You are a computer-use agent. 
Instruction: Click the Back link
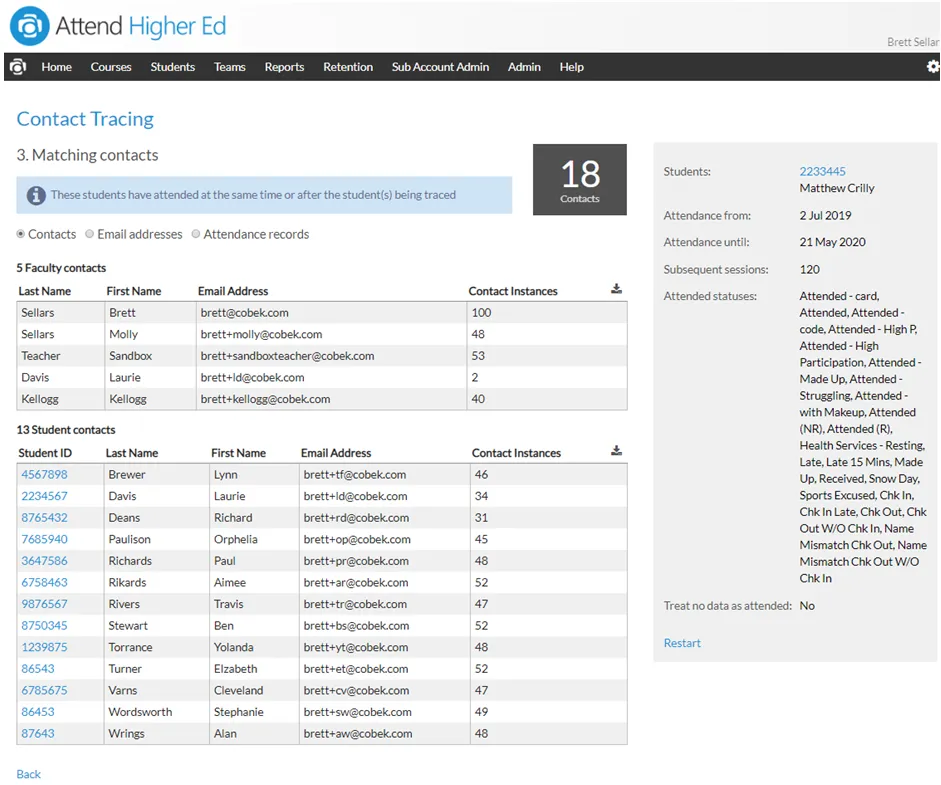pos(29,774)
